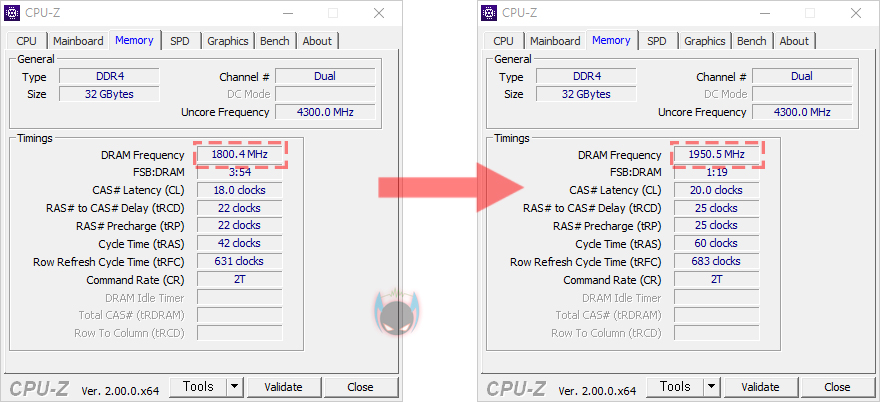The width and height of the screenshot is (880, 402).
Task: Select the Memory tab in right window
Action: pos(611,40)
